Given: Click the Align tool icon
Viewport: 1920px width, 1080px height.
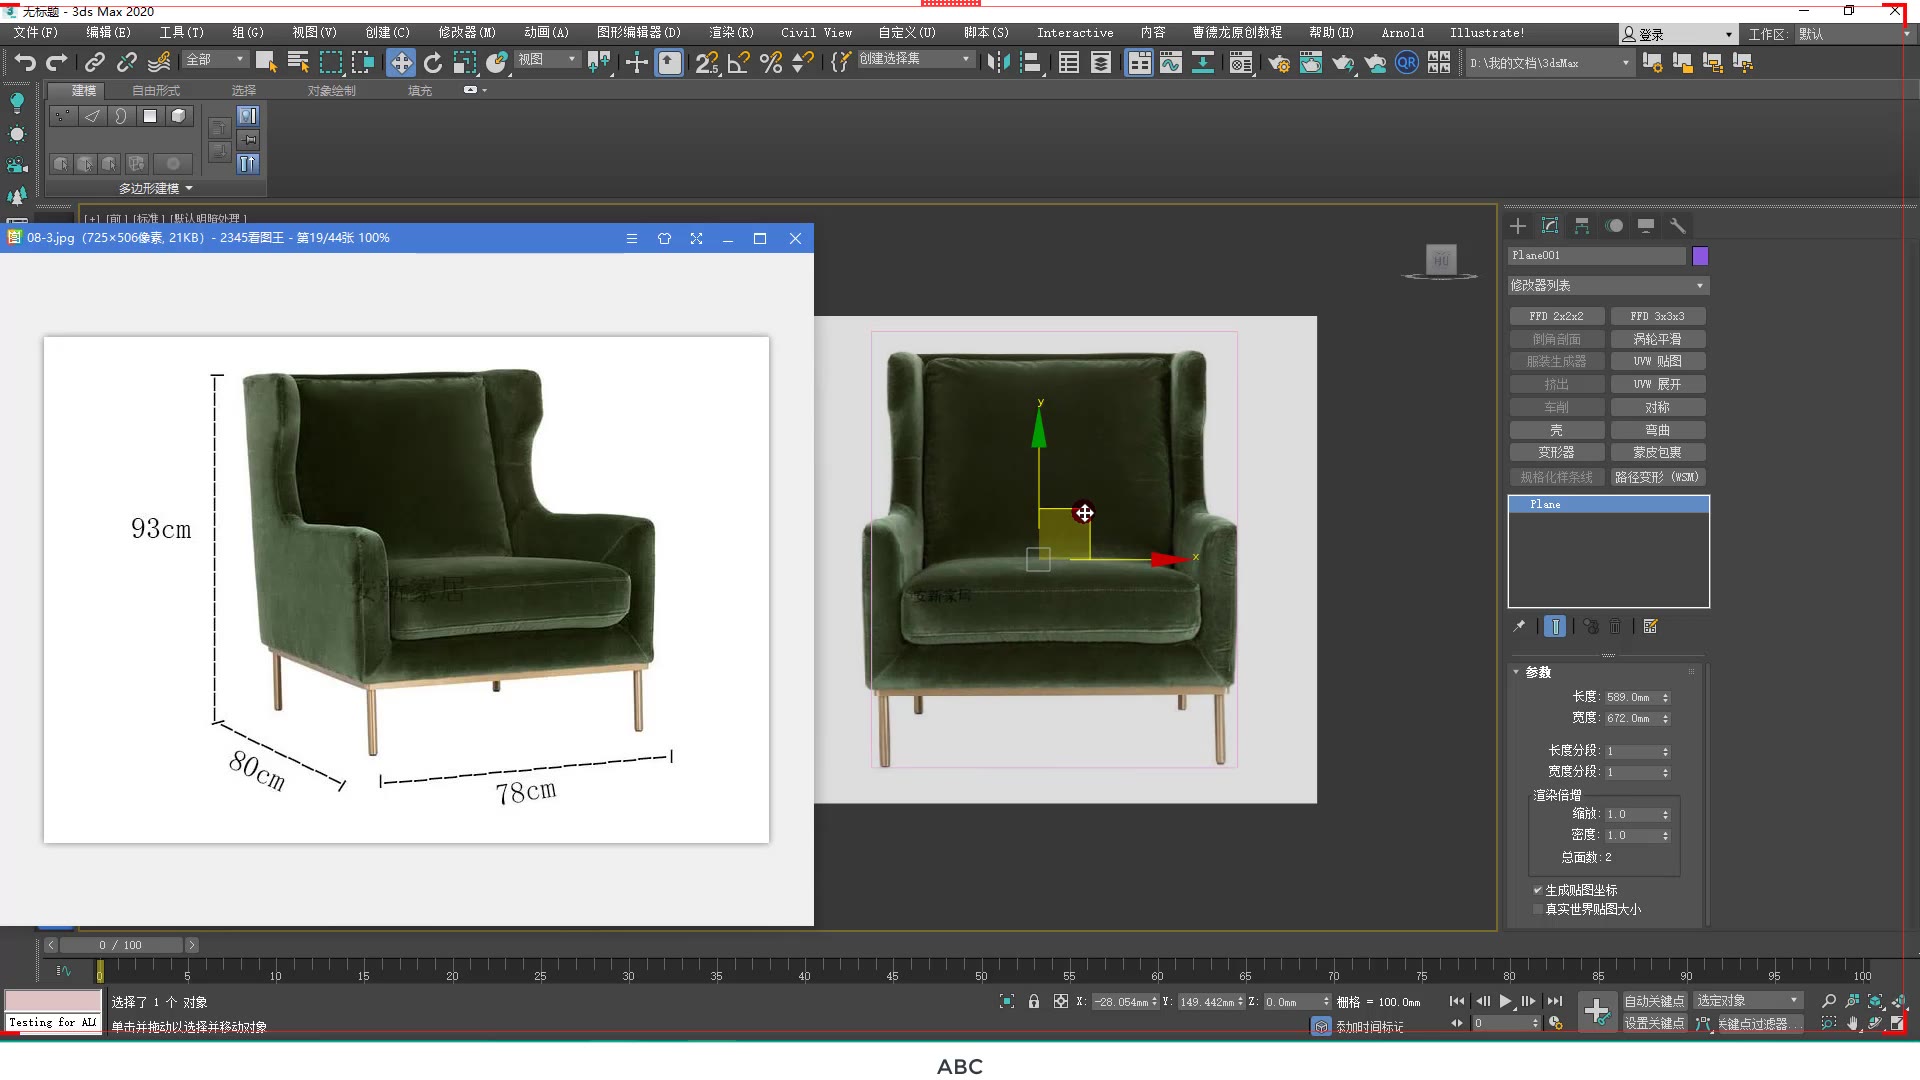Looking at the screenshot, I should (1030, 63).
